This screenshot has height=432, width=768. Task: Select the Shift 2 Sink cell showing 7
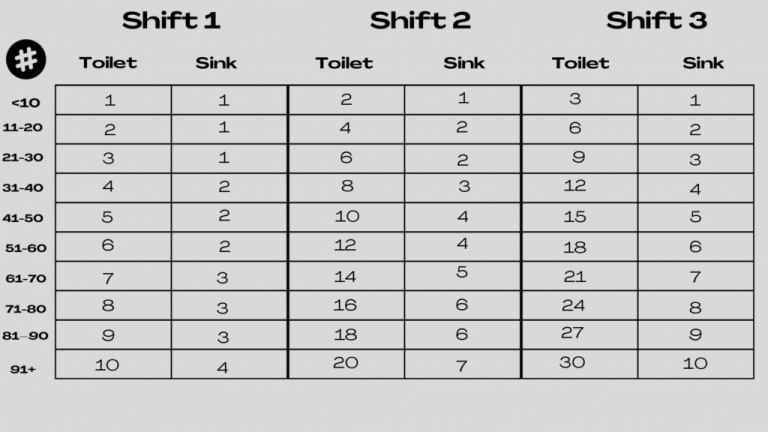(x=462, y=366)
